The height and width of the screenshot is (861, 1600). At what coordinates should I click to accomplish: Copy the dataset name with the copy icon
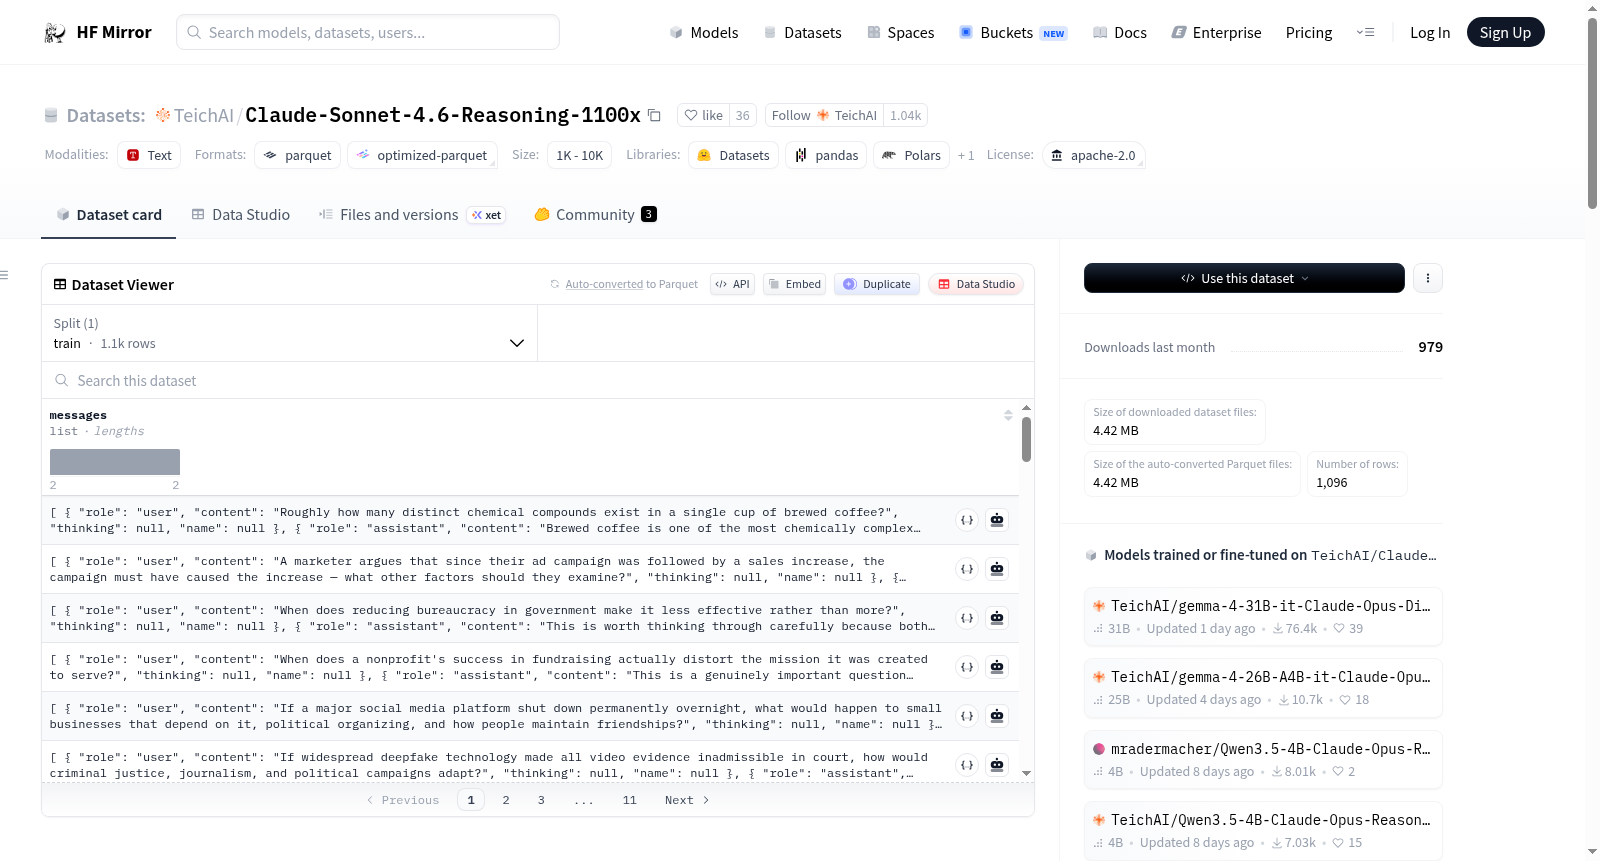coord(654,115)
